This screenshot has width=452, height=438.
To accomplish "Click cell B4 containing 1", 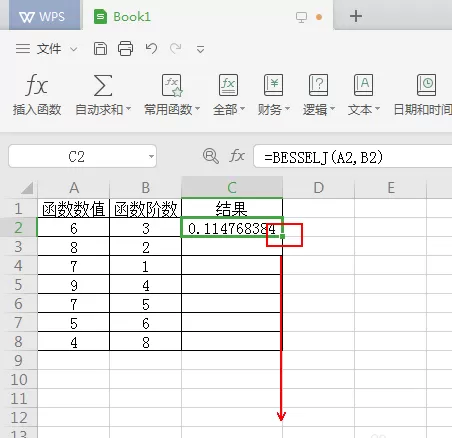I will point(146,266).
